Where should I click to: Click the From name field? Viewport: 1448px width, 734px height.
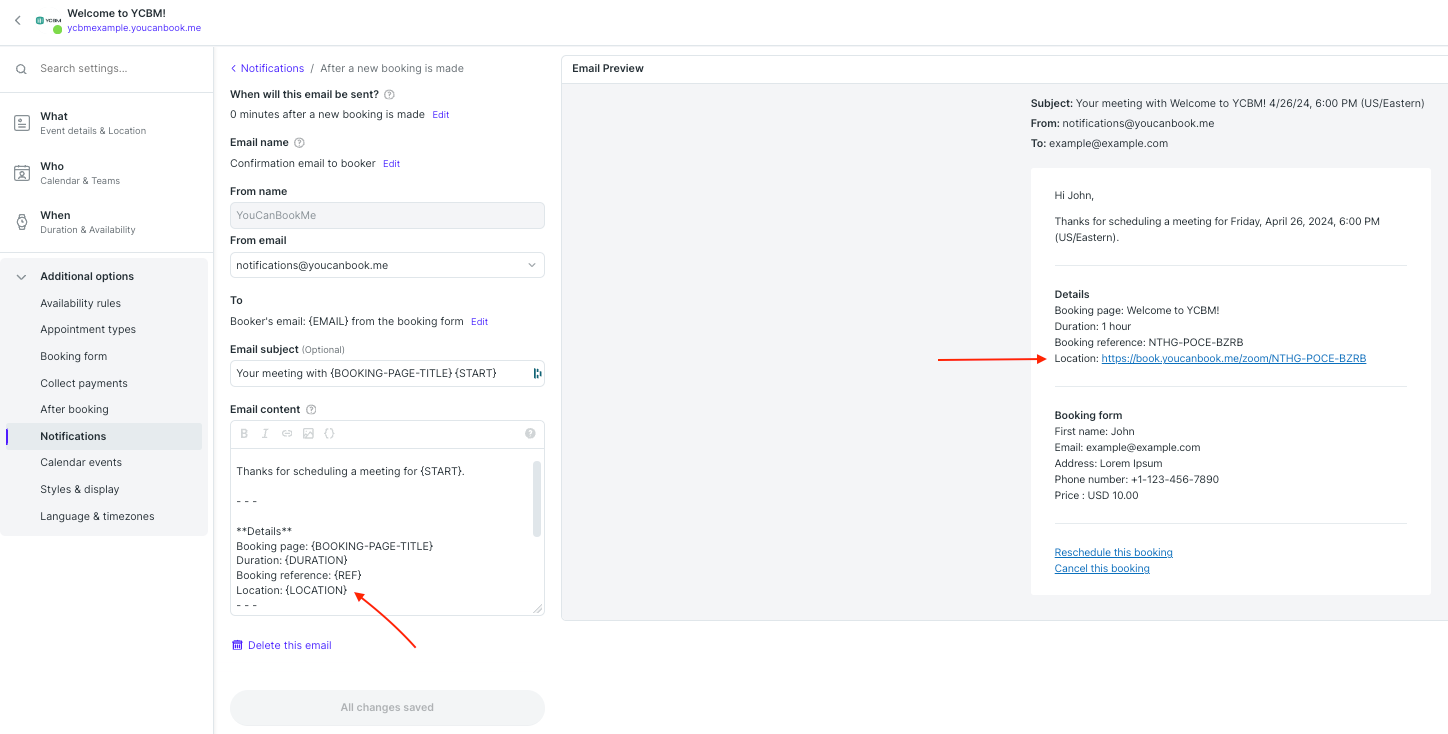387,215
